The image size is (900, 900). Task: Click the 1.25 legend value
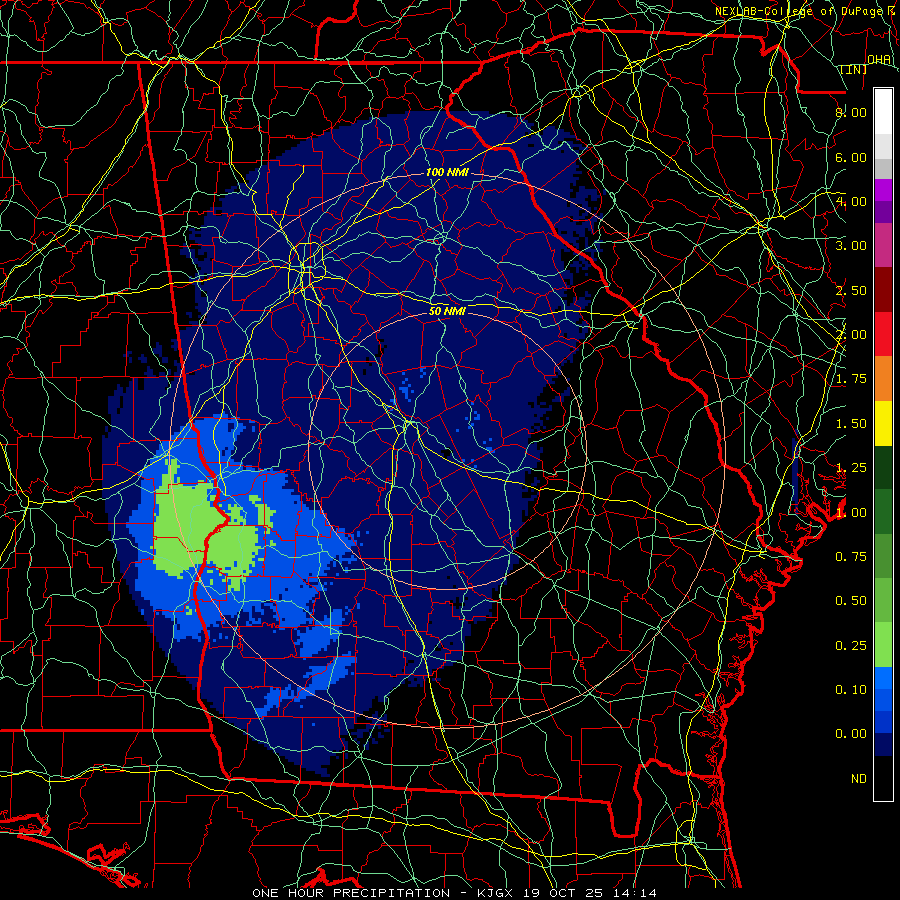click(851, 468)
